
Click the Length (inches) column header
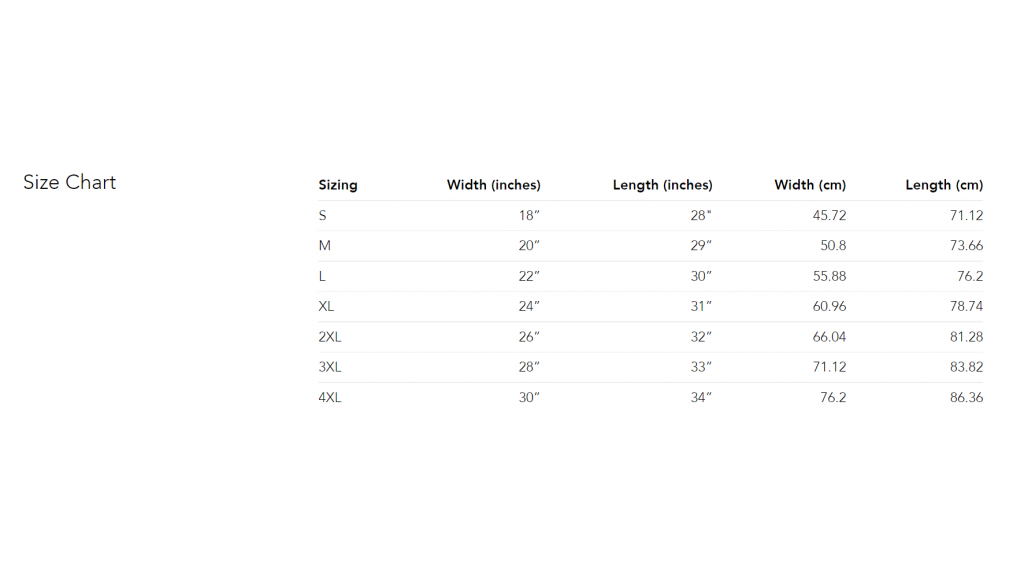pos(662,185)
